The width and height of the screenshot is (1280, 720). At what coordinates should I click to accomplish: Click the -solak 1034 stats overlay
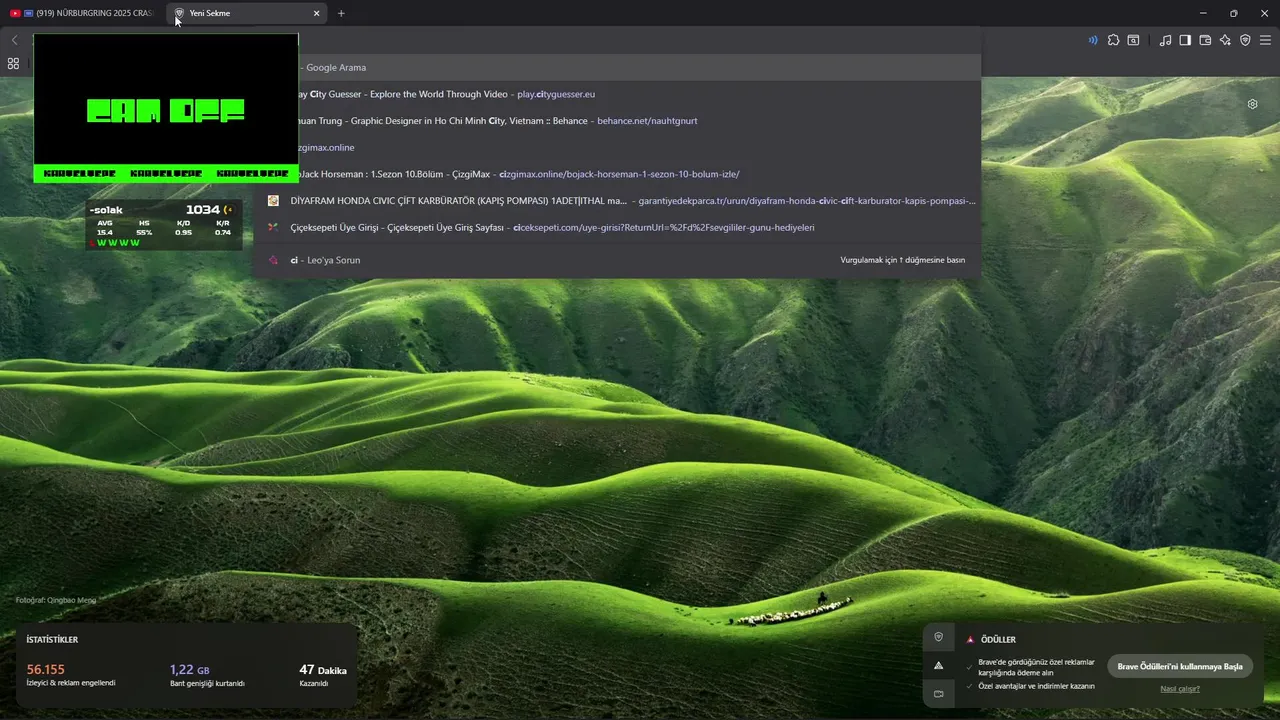click(x=164, y=225)
